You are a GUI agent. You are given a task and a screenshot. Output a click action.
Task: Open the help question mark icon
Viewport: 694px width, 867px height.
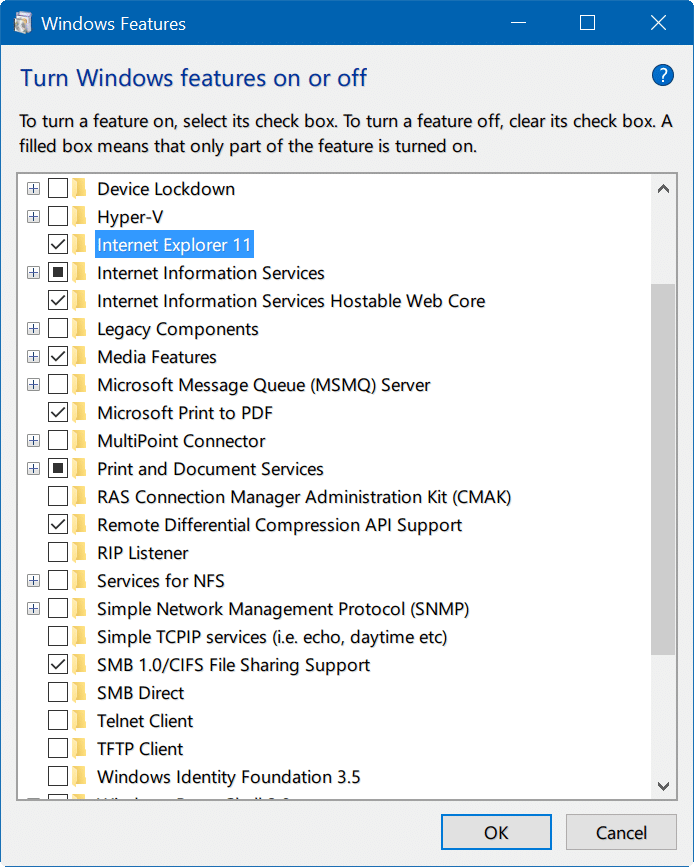(x=662, y=75)
